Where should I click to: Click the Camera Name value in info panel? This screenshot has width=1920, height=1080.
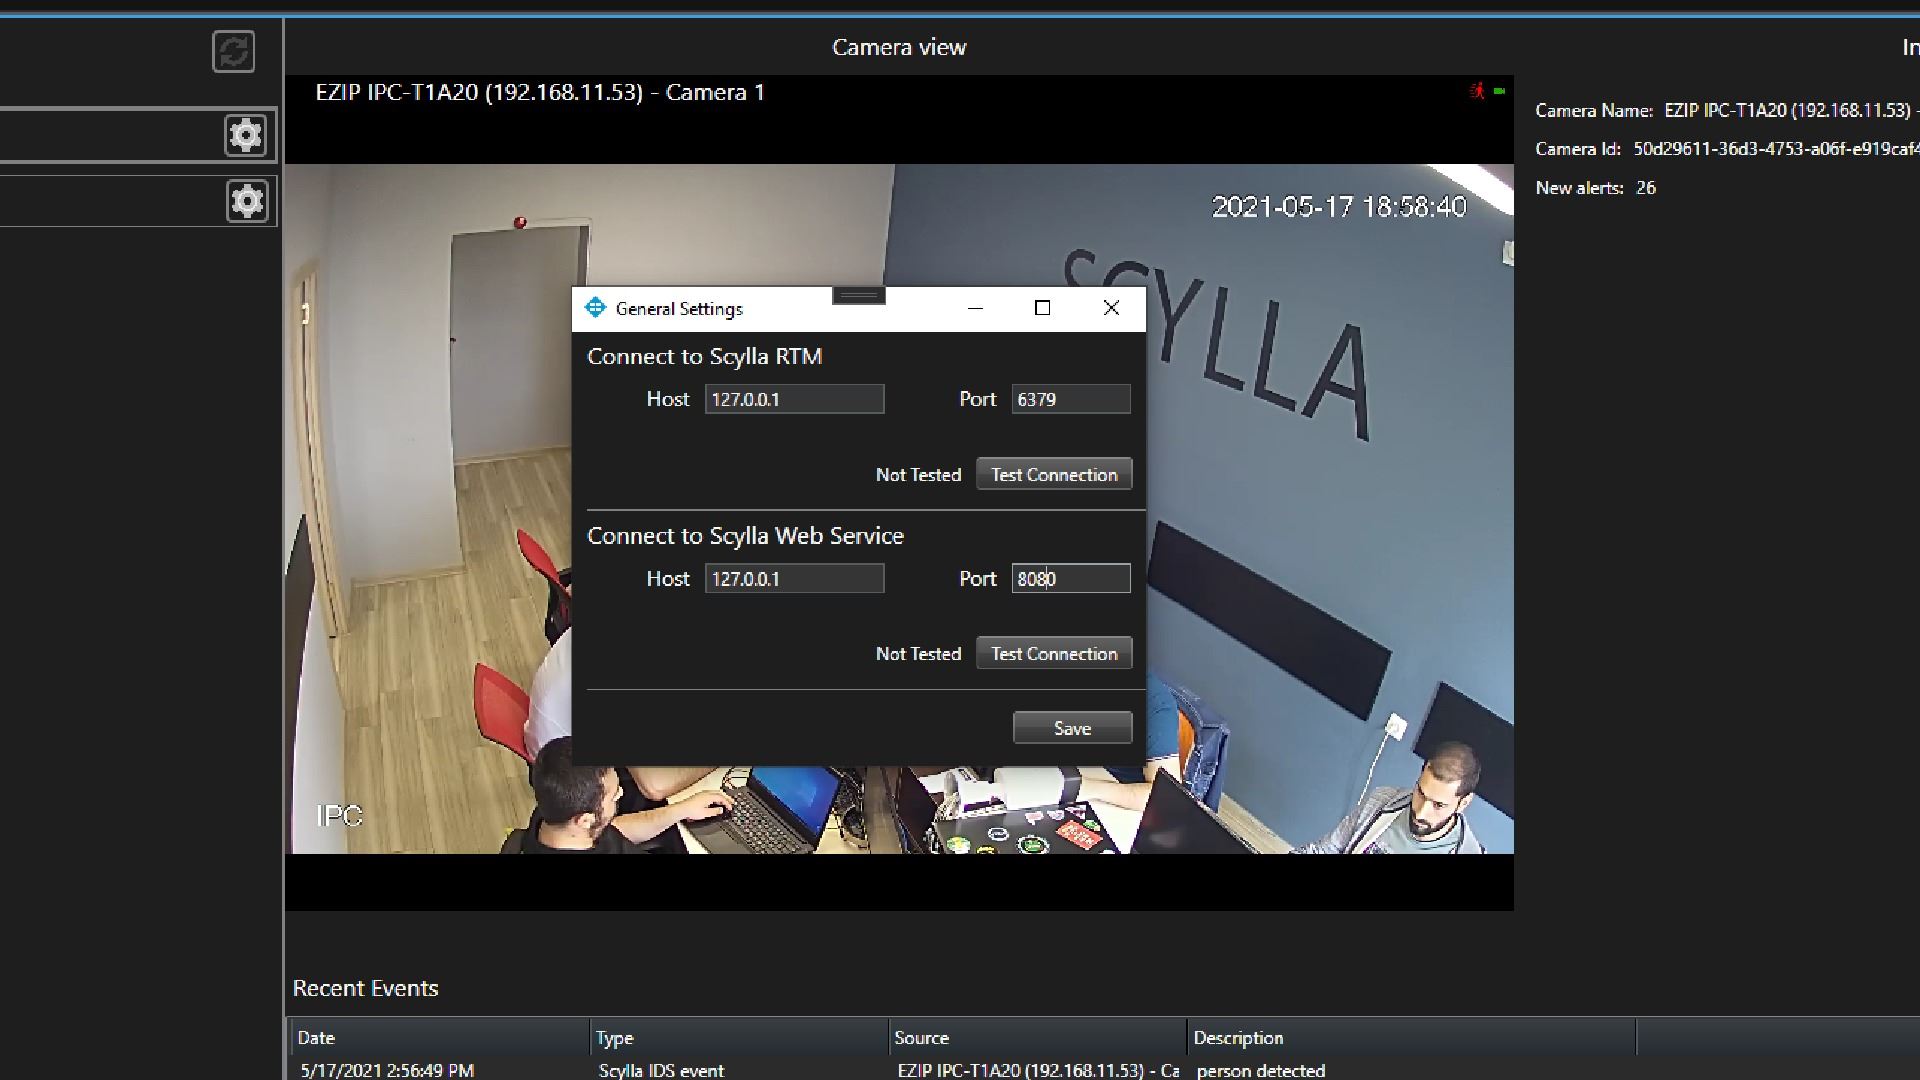(1790, 110)
